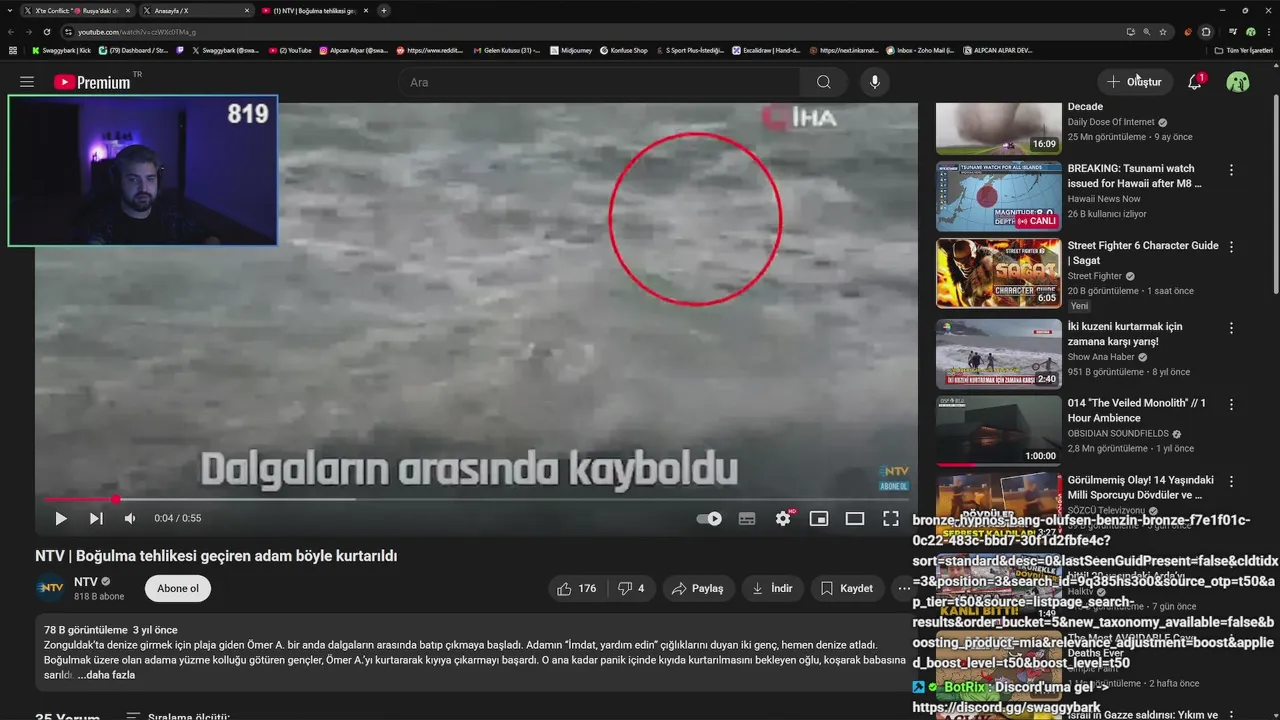Open the YouTube hamburger guide menu
This screenshot has width=1280, height=720.
coord(27,82)
